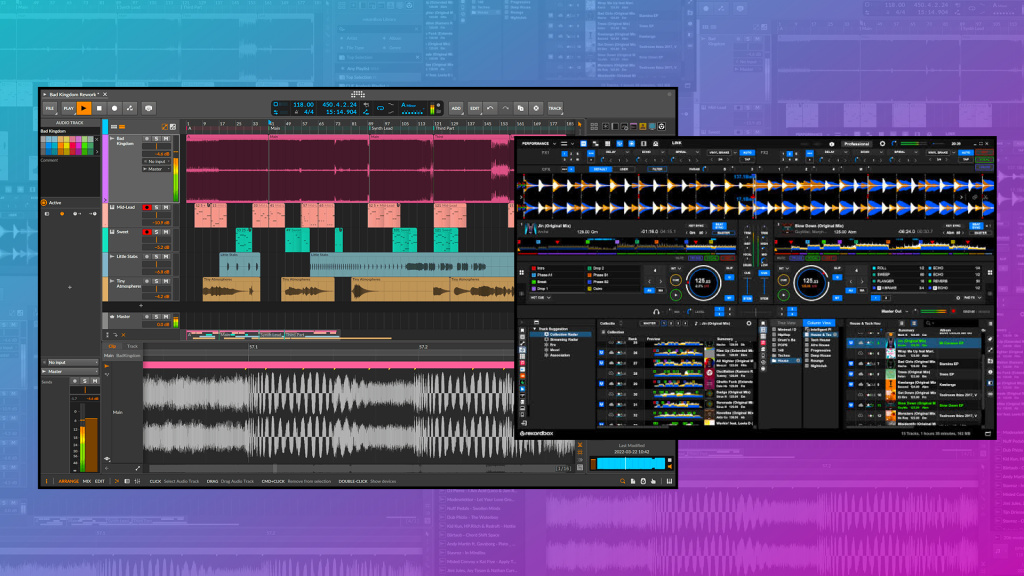Open the Master Out dropdown in rekordbox

(894, 312)
